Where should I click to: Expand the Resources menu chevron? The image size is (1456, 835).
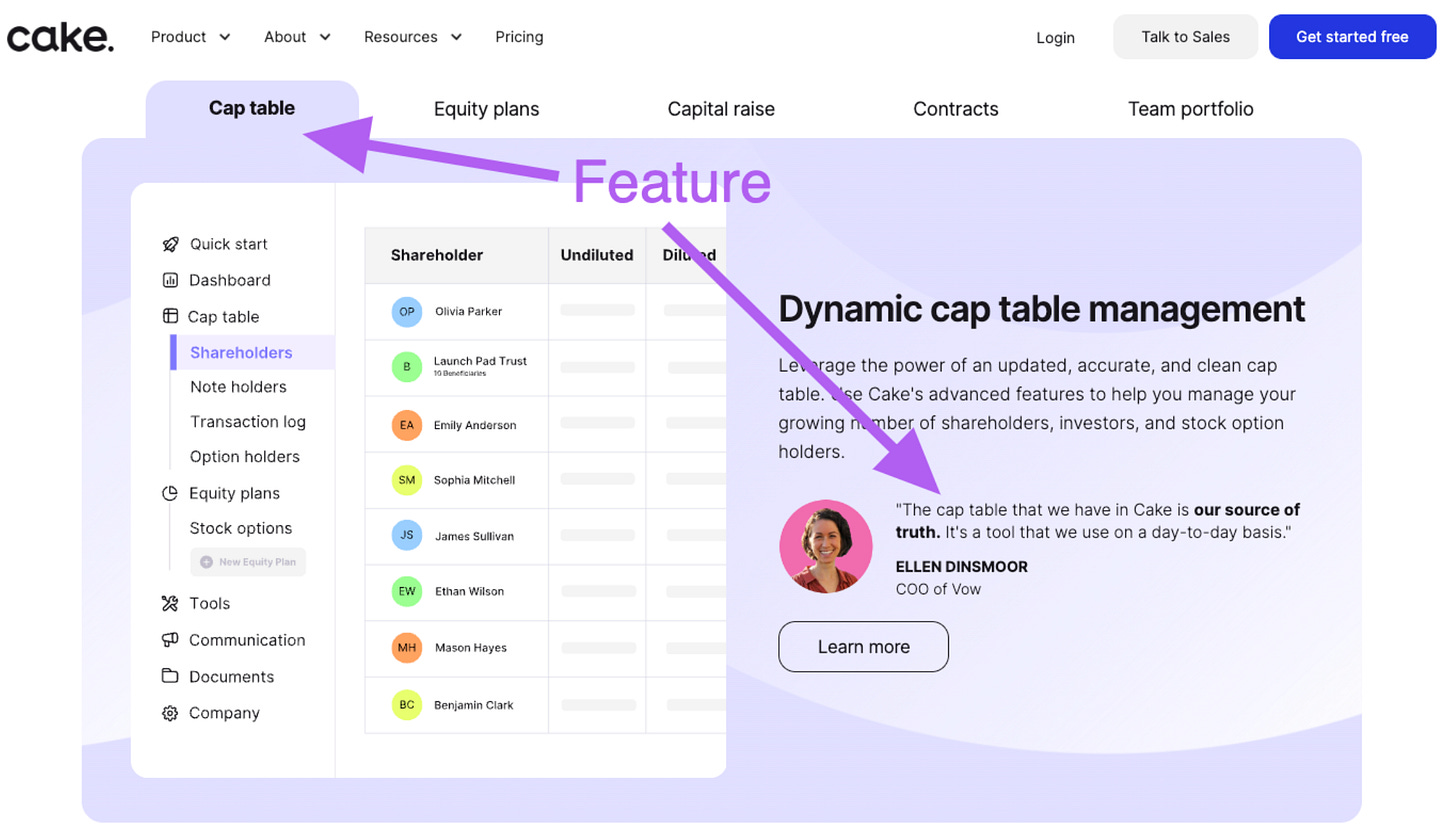coord(456,37)
